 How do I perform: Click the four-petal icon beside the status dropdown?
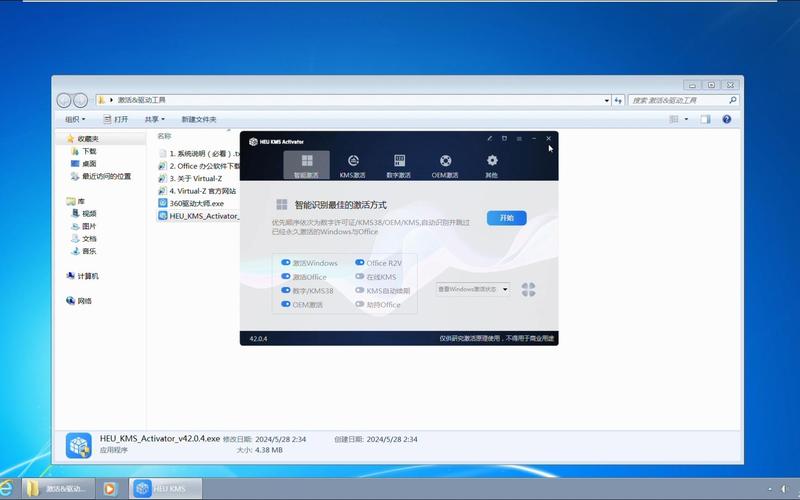coord(529,289)
